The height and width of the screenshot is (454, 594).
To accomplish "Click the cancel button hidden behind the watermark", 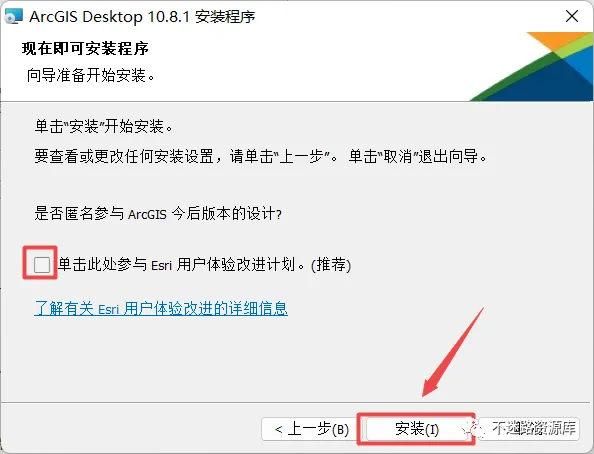I will [x=529, y=429].
